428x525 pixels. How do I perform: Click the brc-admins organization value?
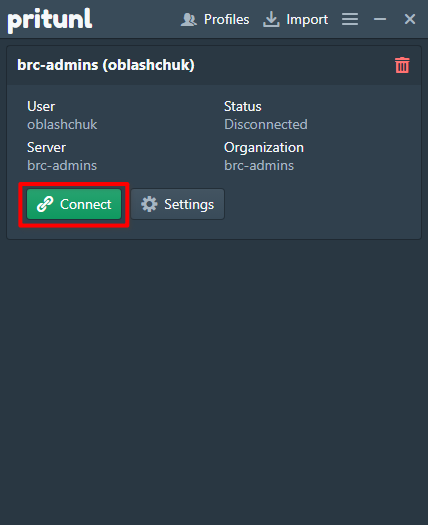coord(259,165)
